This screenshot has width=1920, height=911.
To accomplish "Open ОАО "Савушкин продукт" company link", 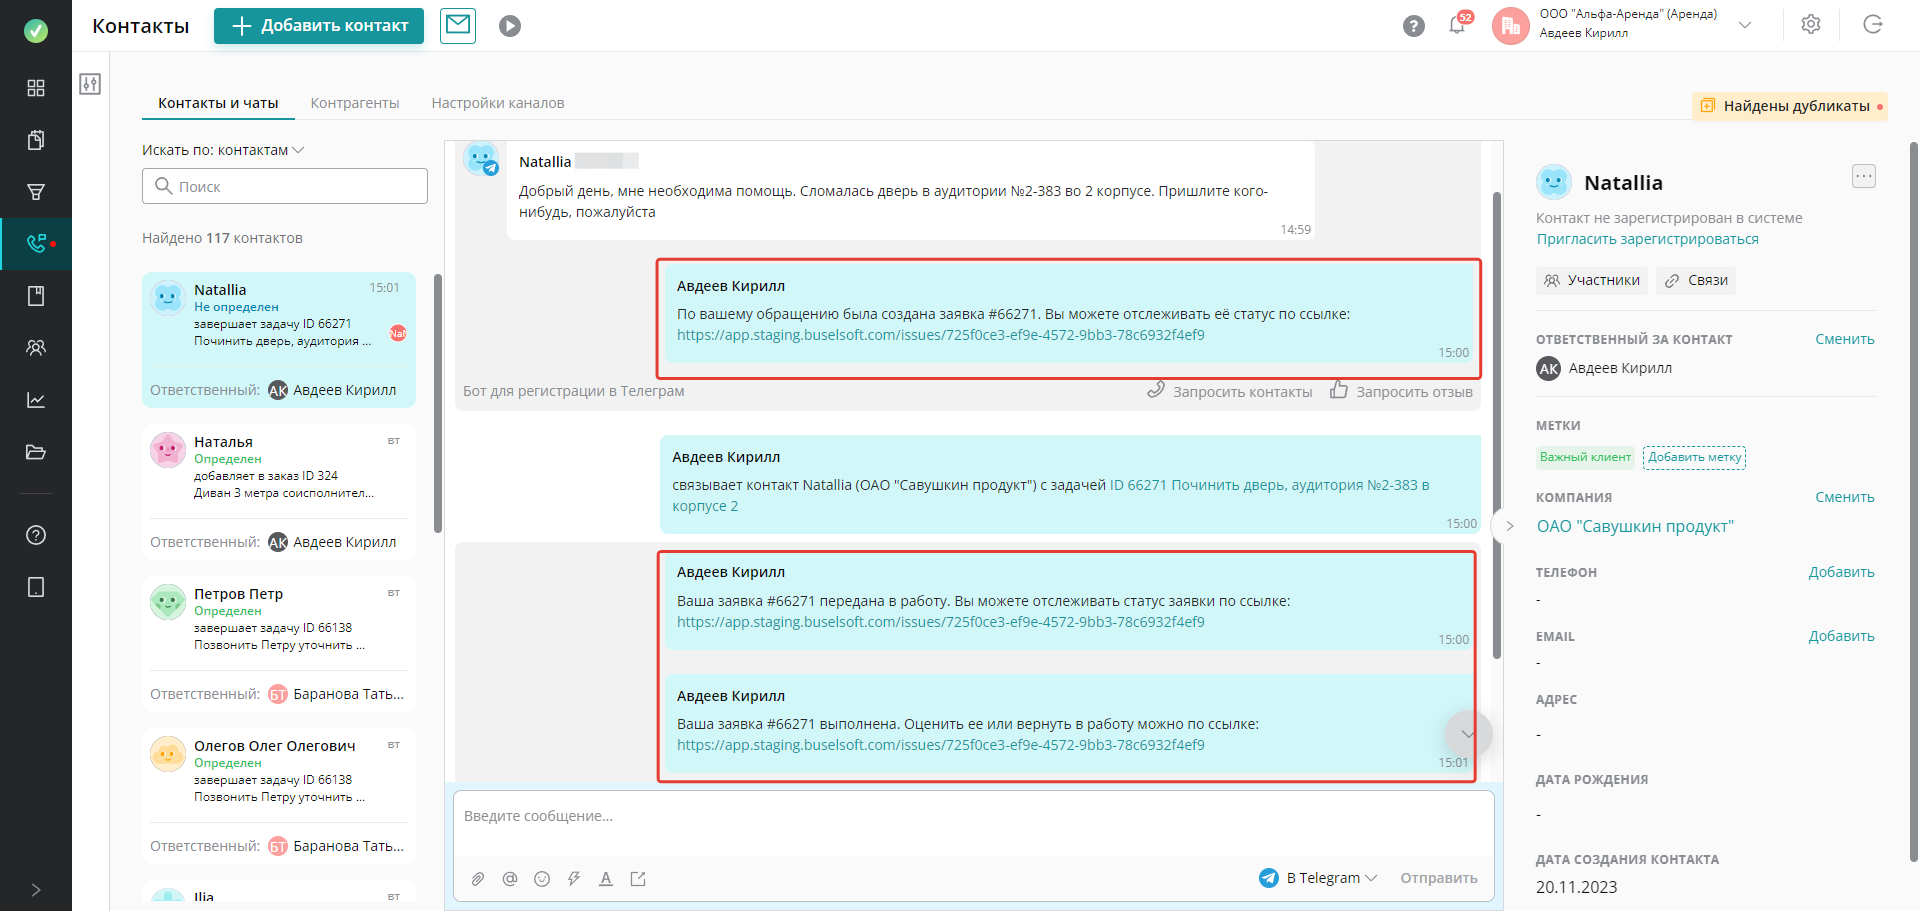I will point(1635,526).
